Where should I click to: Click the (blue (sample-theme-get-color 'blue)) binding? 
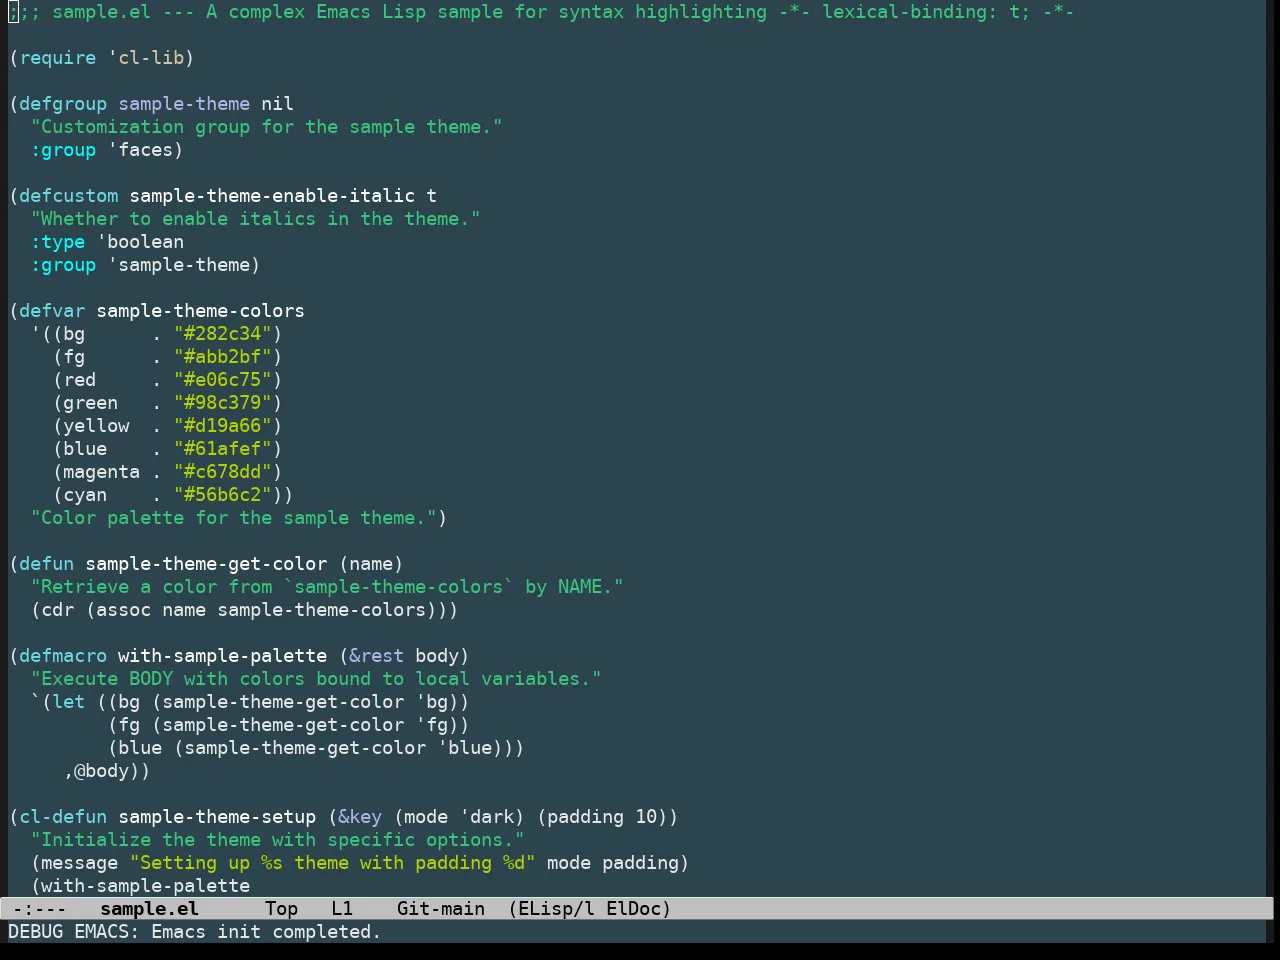click(x=316, y=748)
